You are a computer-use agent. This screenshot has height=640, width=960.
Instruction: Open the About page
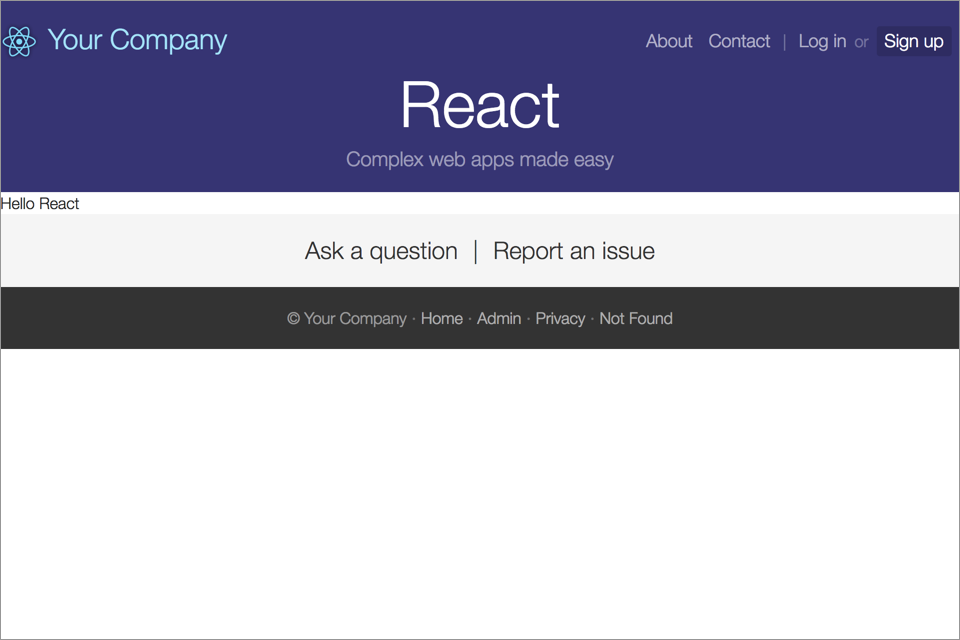pyautogui.click(x=668, y=41)
